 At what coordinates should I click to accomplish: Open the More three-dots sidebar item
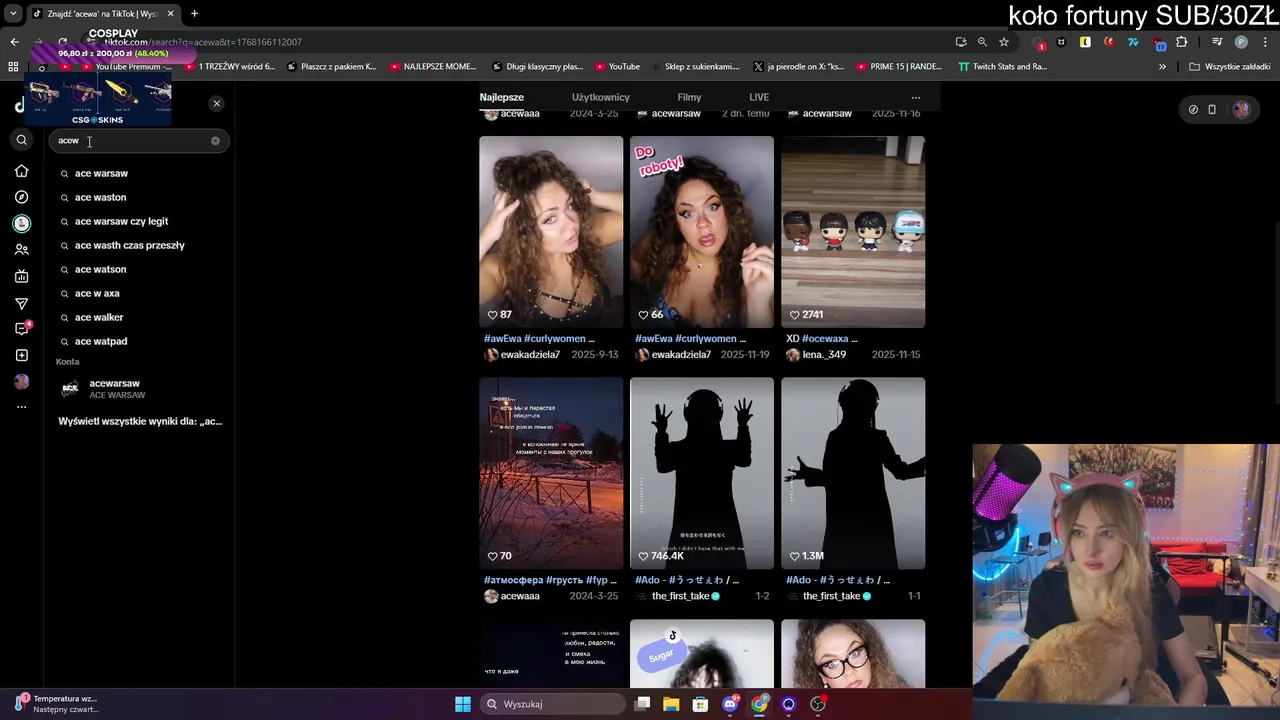pyautogui.click(x=21, y=407)
